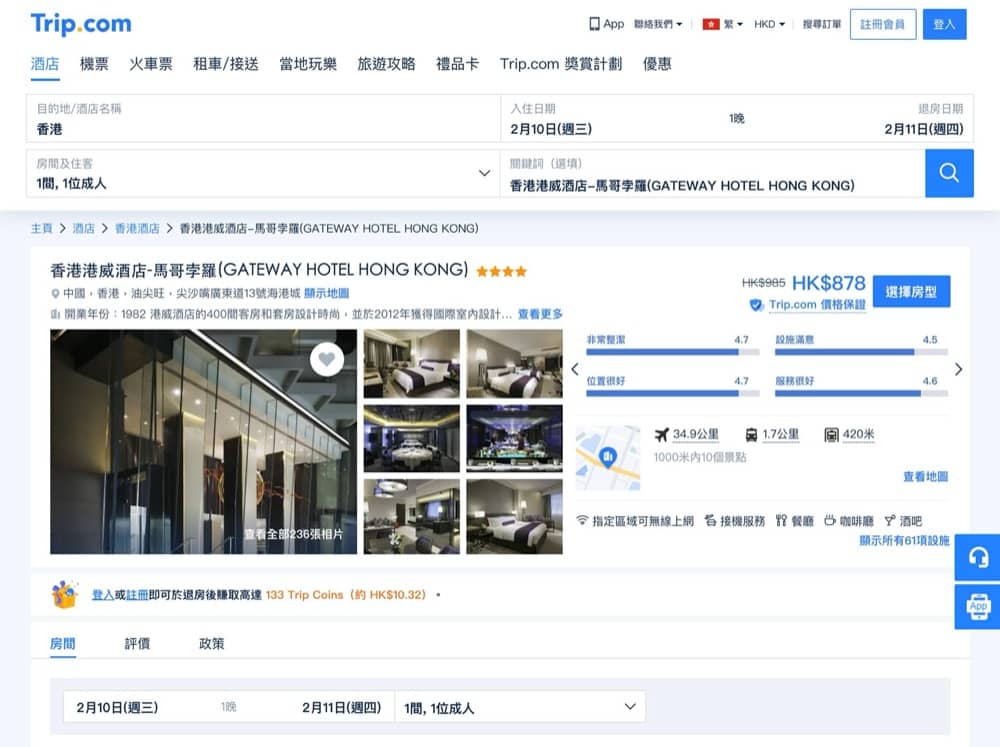The image size is (1000, 747).
Task: Click the coffee shop cup icon
Action: tap(830, 521)
